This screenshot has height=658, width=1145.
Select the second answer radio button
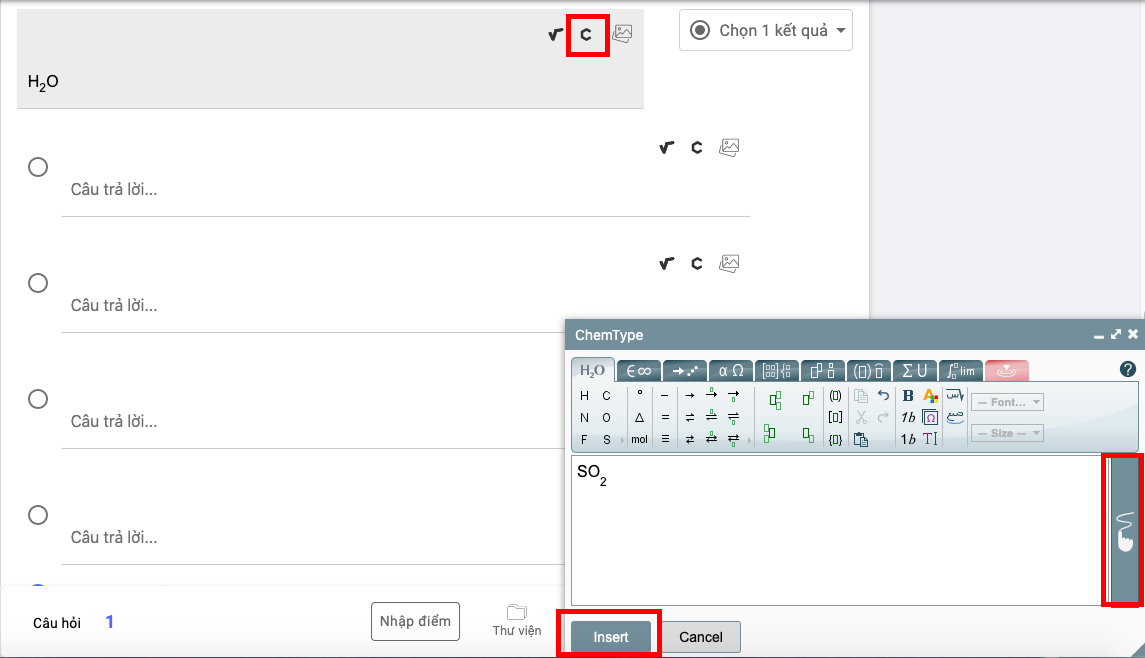(38, 283)
